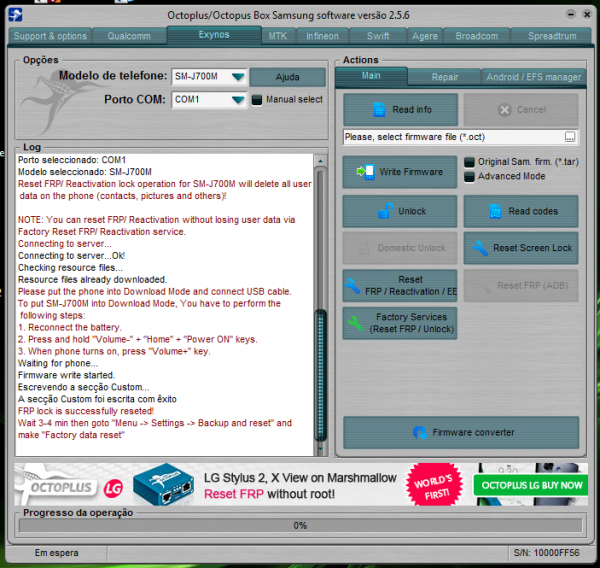Click the log scroll up arrow
The image size is (600, 568).
click(x=321, y=161)
